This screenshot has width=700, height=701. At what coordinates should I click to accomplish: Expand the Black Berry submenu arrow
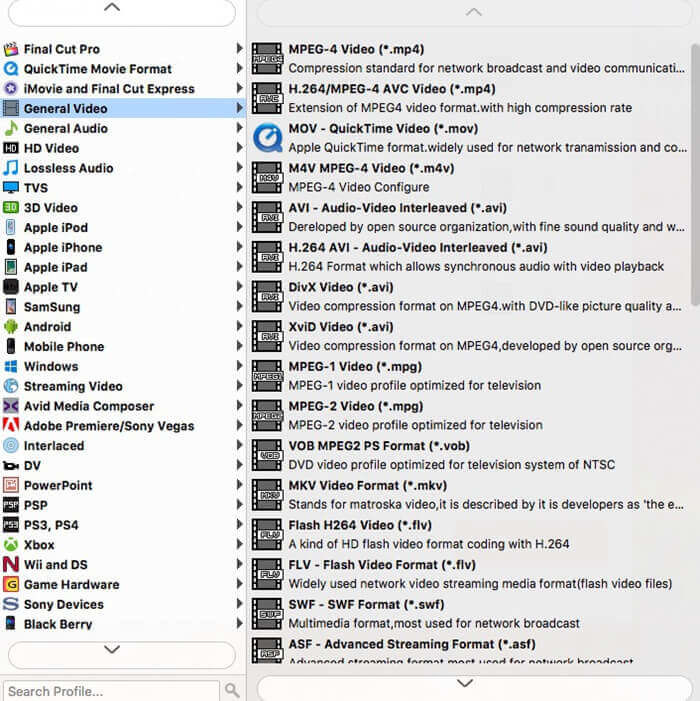point(239,623)
